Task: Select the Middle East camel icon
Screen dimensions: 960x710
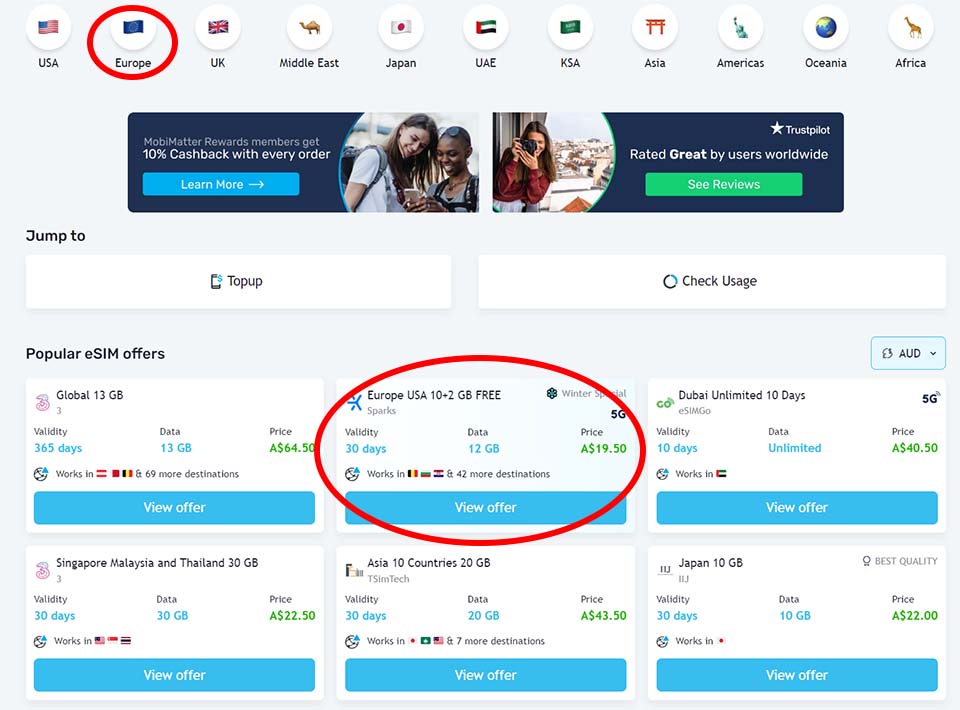Action: coord(309,27)
